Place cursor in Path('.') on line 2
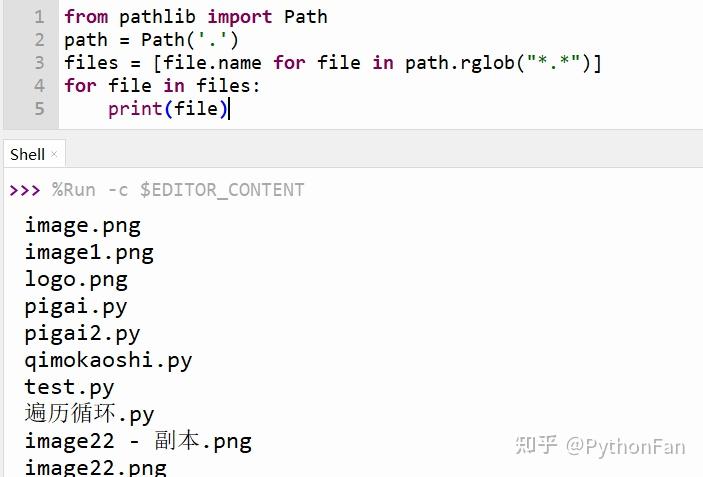This screenshot has width=703, height=477. coord(190,40)
